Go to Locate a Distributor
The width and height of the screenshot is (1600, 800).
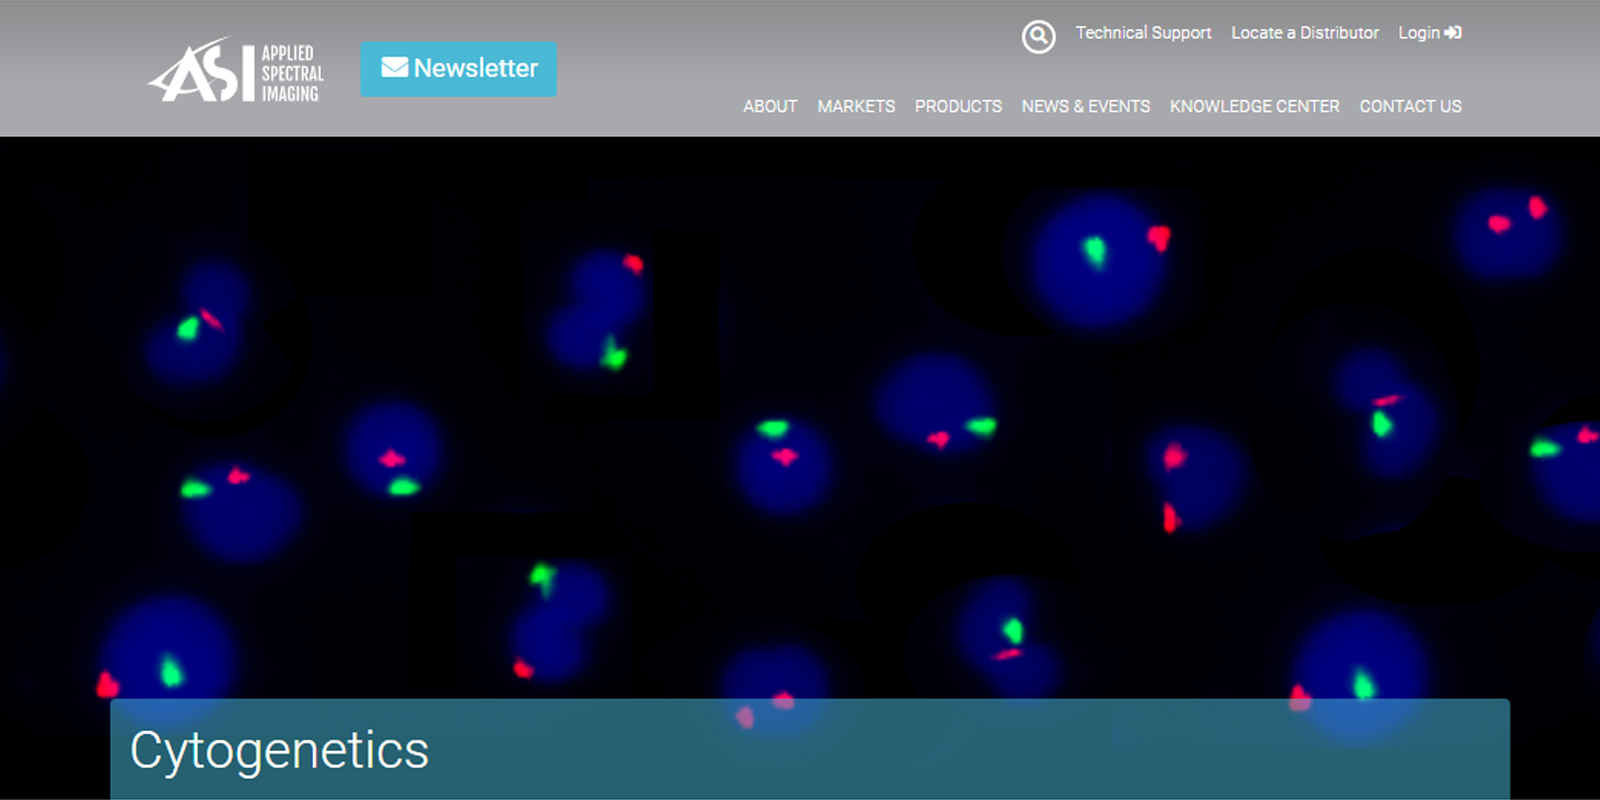tap(1304, 33)
